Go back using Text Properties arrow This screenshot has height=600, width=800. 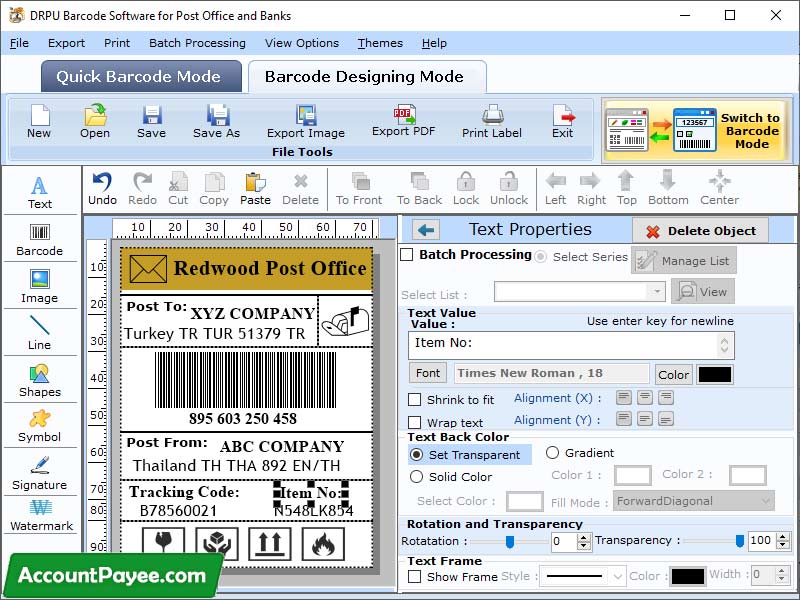[426, 230]
